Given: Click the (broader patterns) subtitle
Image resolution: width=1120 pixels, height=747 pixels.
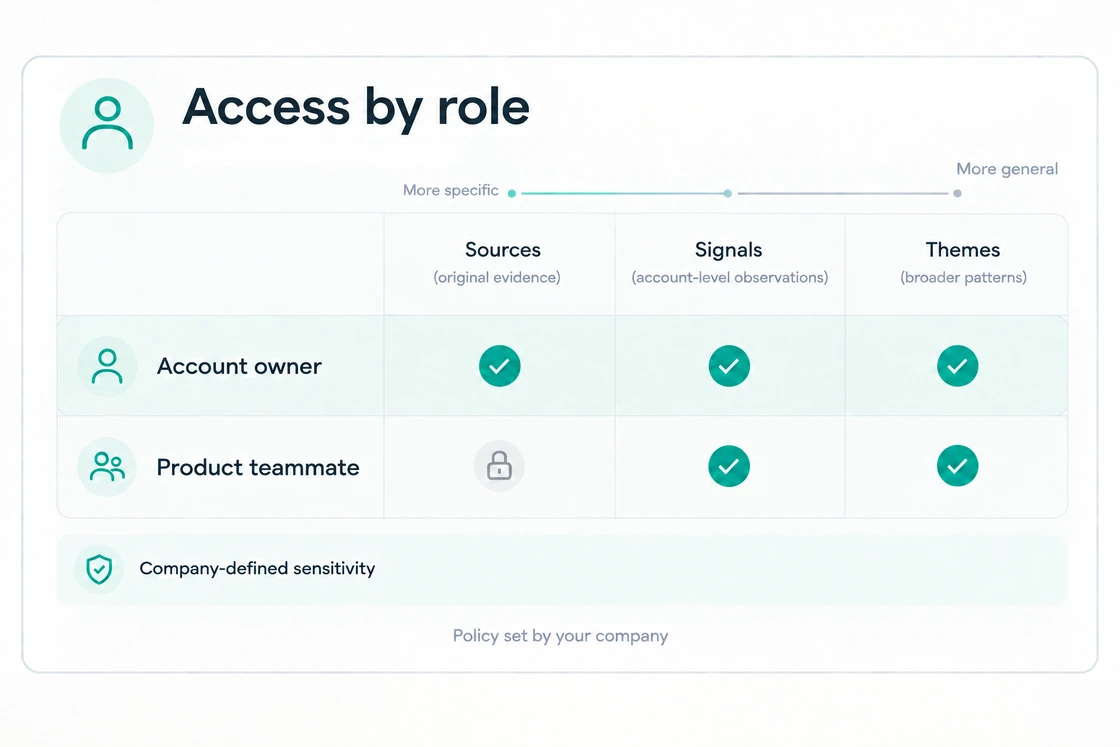Looking at the screenshot, I should (964, 277).
